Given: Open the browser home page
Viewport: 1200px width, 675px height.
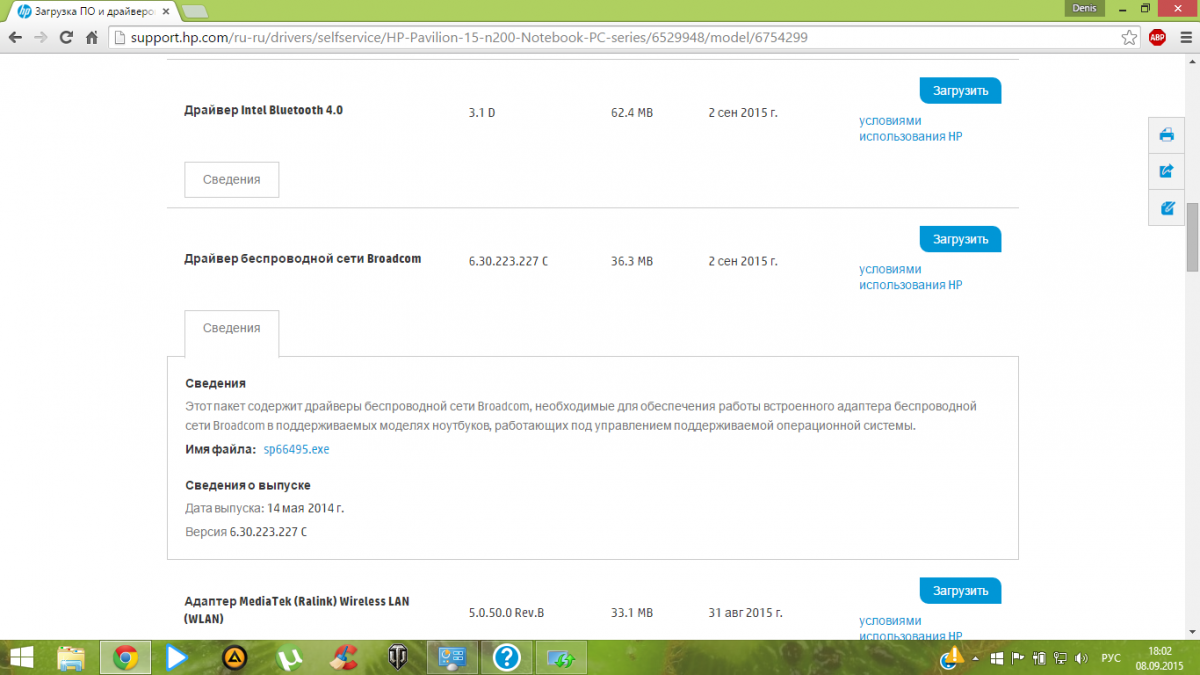Looking at the screenshot, I should [91, 38].
